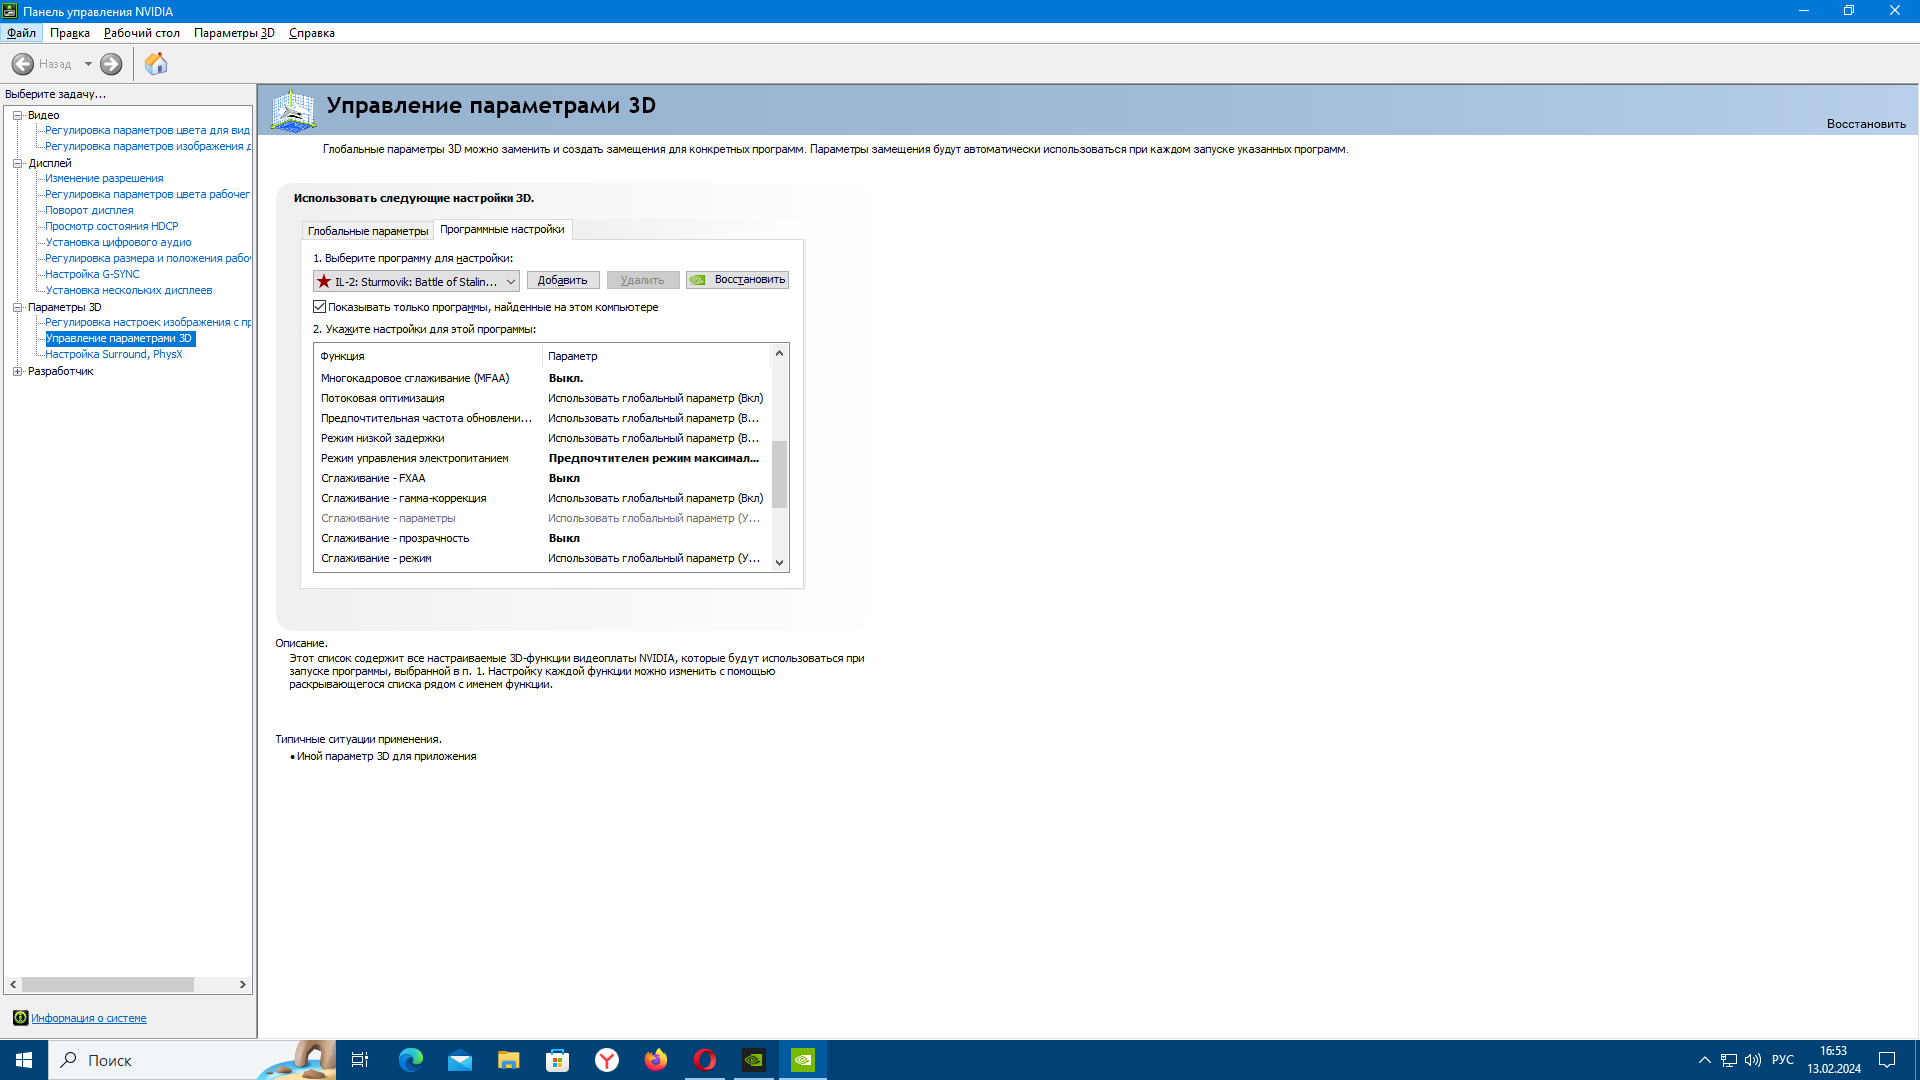
Task: Launch Firefox from taskbar
Action: pyautogui.click(x=655, y=1060)
